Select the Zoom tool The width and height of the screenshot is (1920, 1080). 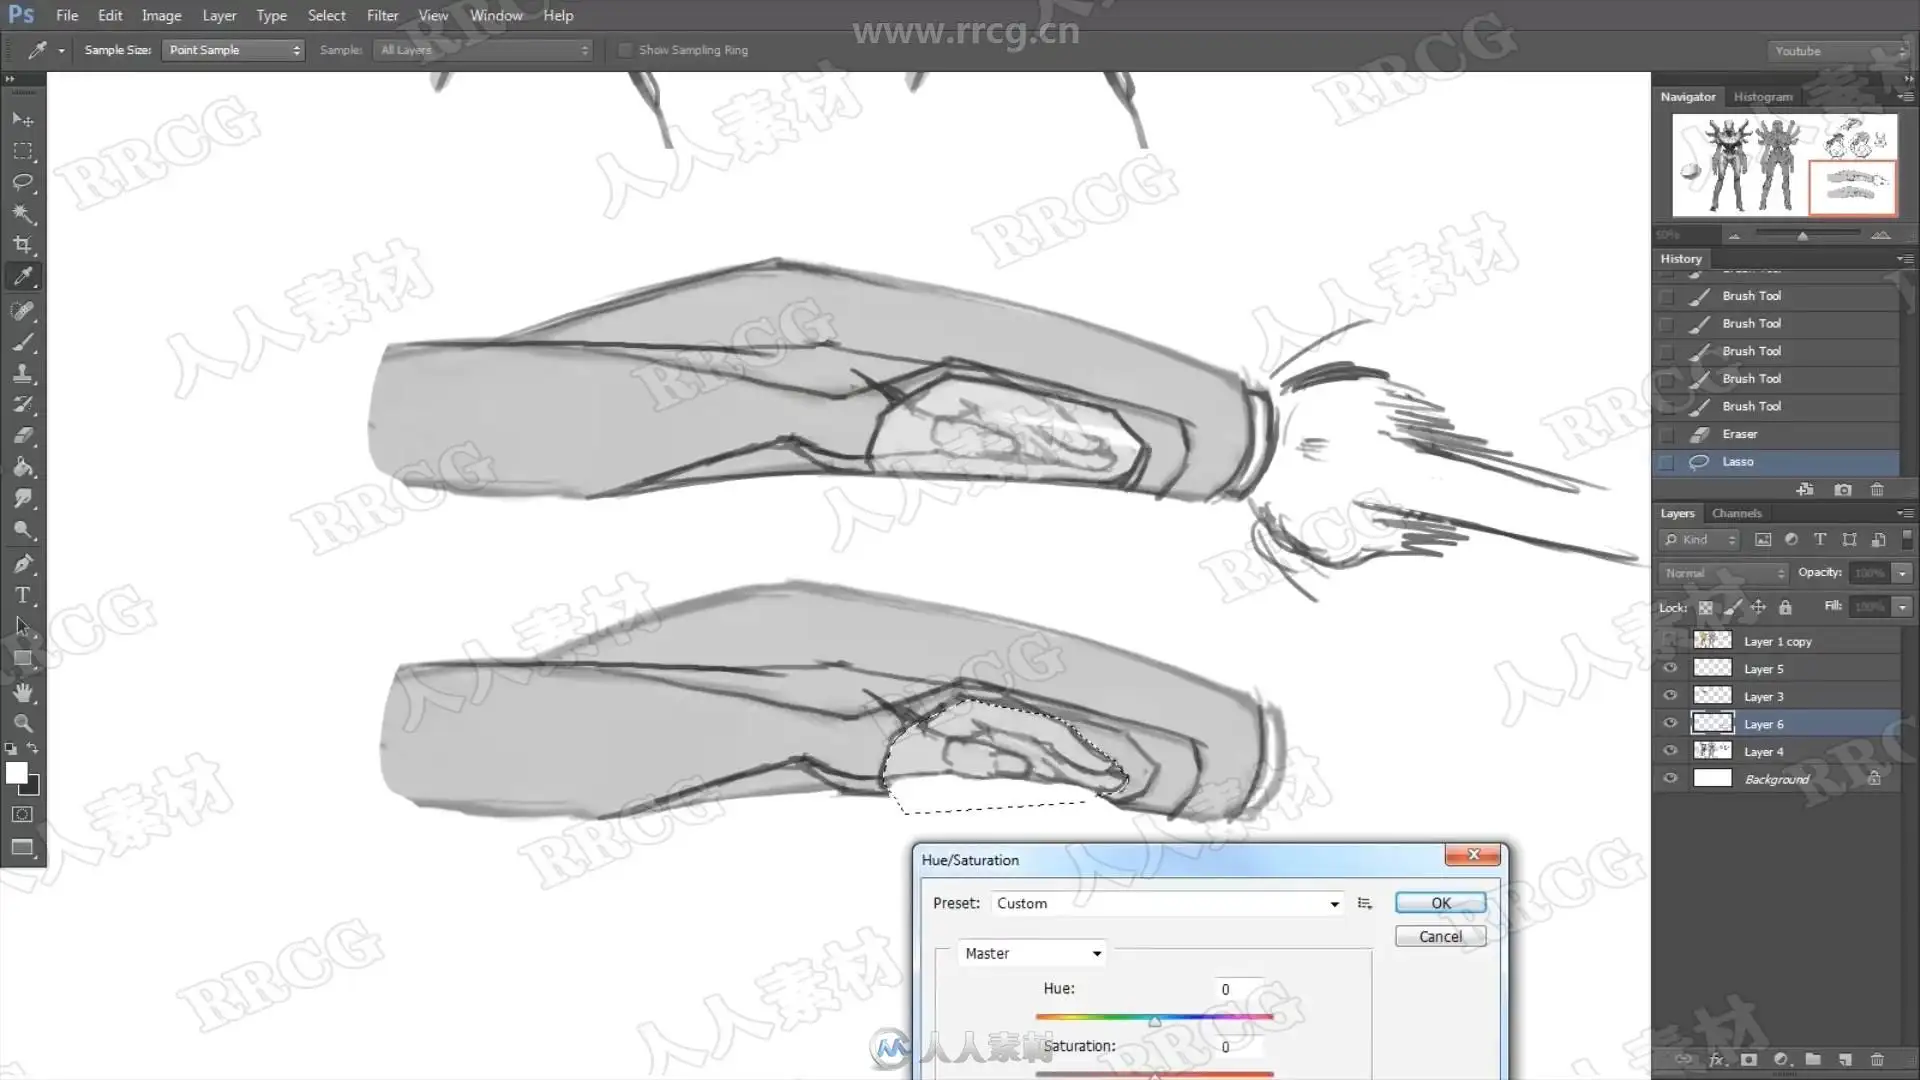pos(23,723)
